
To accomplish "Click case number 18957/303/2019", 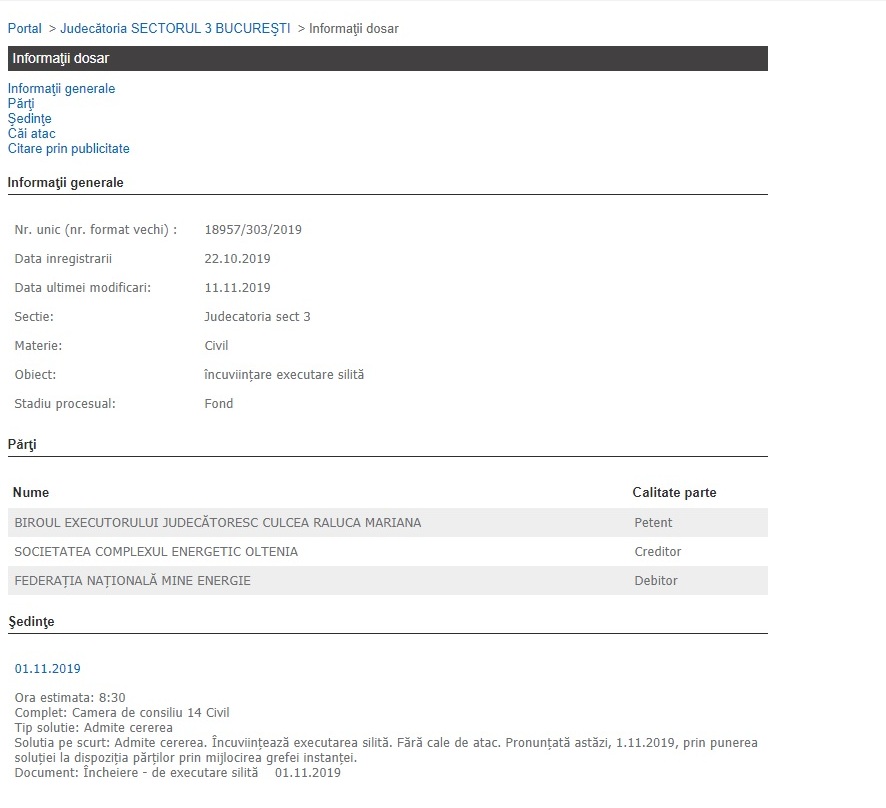I will tap(253, 230).
